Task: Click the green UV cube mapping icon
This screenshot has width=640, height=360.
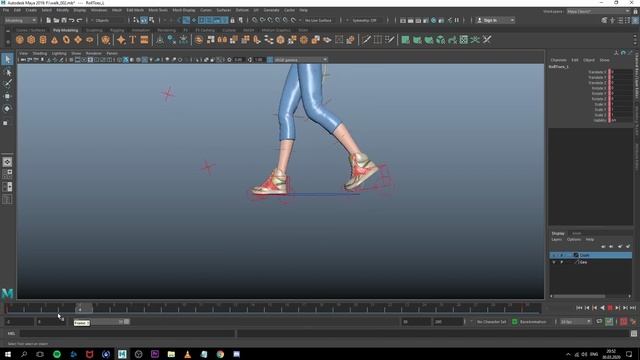Action: click(440, 40)
